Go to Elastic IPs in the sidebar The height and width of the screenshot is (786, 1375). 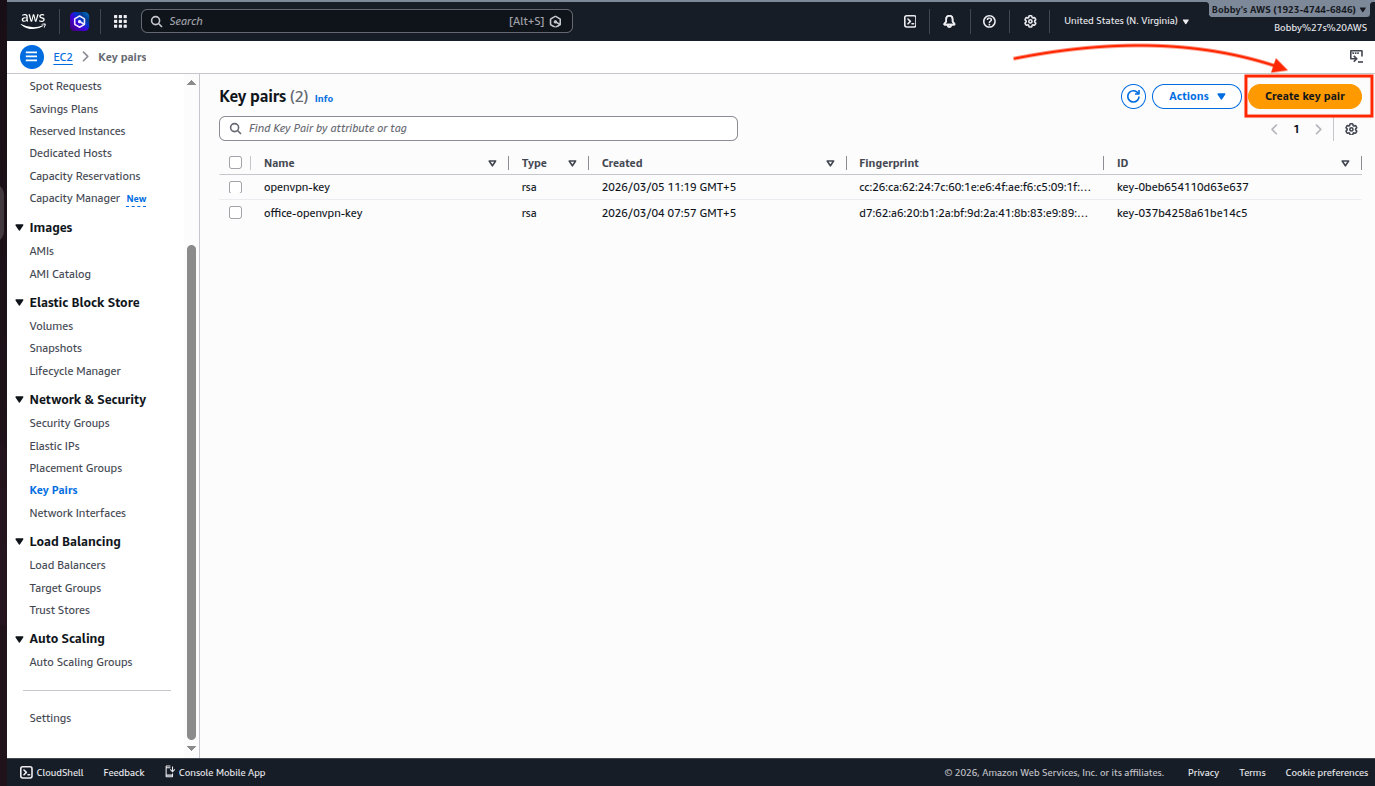(54, 446)
